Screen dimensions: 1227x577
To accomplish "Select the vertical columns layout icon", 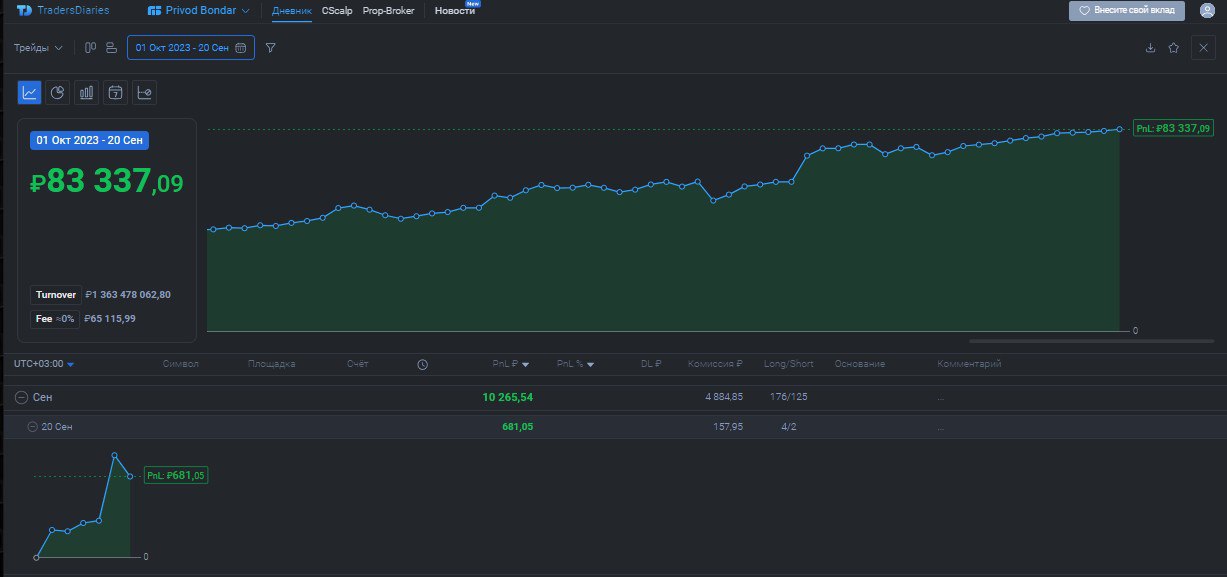I will point(90,47).
